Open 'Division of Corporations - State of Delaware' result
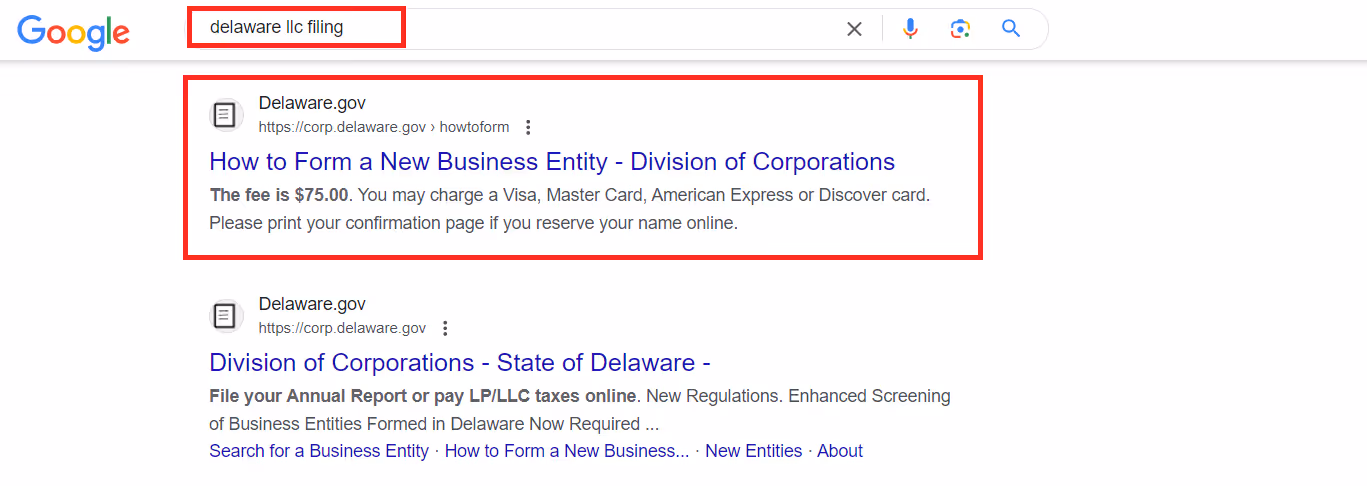Image resolution: width=1367 pixels, height=486 pixels. (460, 362)
